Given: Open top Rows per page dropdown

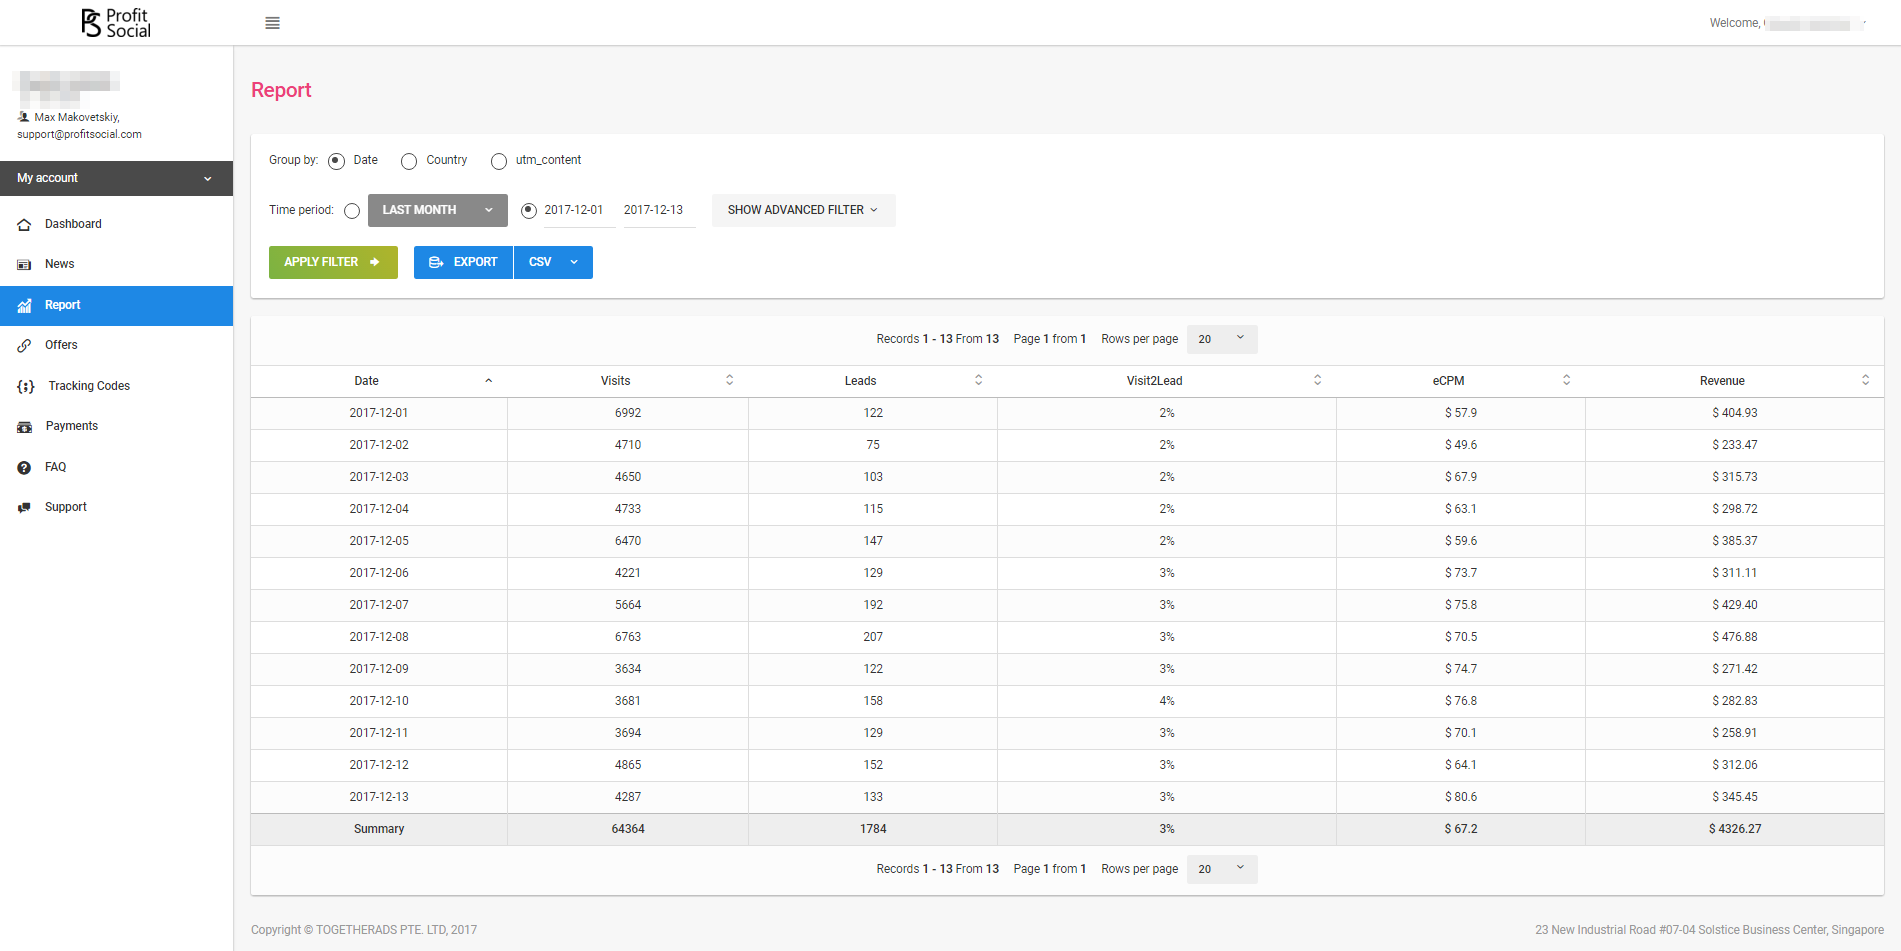Looking at the screenshot, I should coord(1221,339).
